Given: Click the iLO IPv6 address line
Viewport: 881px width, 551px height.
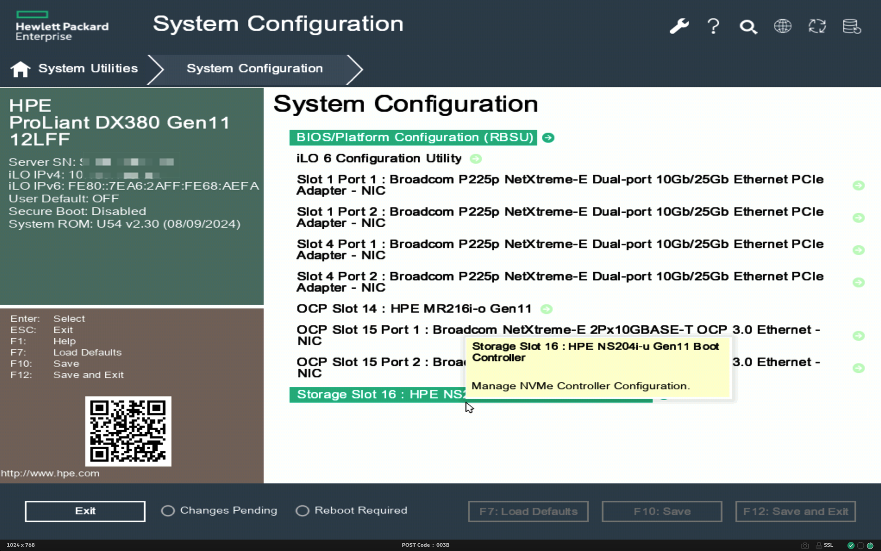Looking at the screenshot, I should (134, 186).
